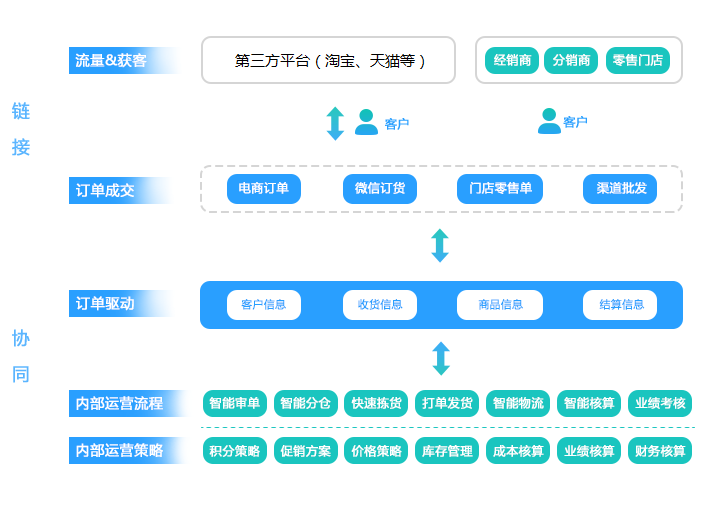Click the 智能核算 pill
Image resolution: width=708 pixels, height=508 pixels.
[x=589, y=403]
